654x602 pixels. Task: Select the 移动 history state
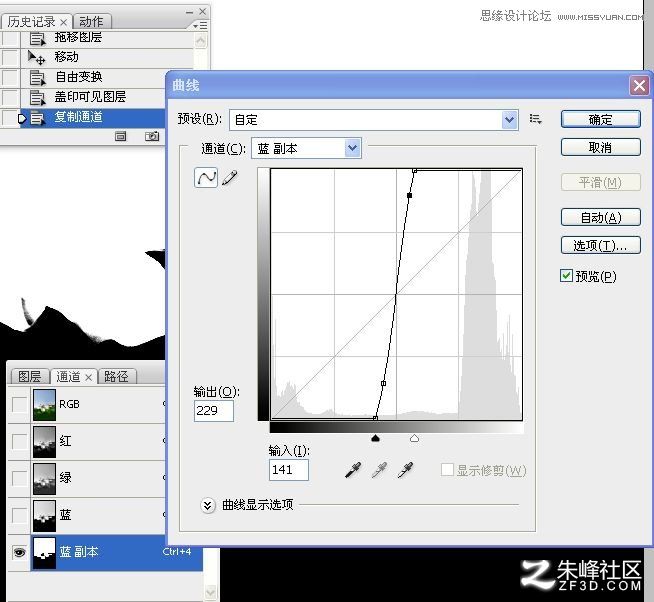tap(107, 57)
